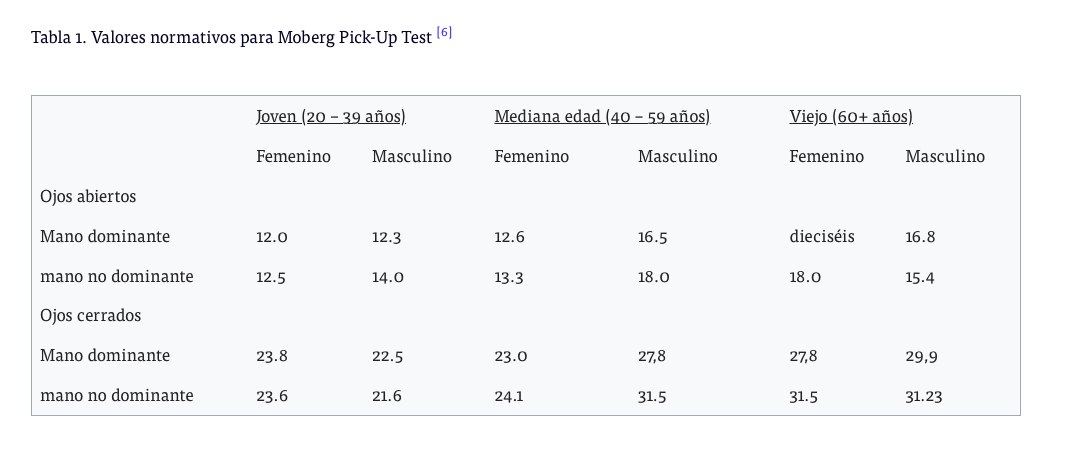Screen dimensions: 1085x464
Task: Click the 22.5 cell value
Action: point(388,356)
